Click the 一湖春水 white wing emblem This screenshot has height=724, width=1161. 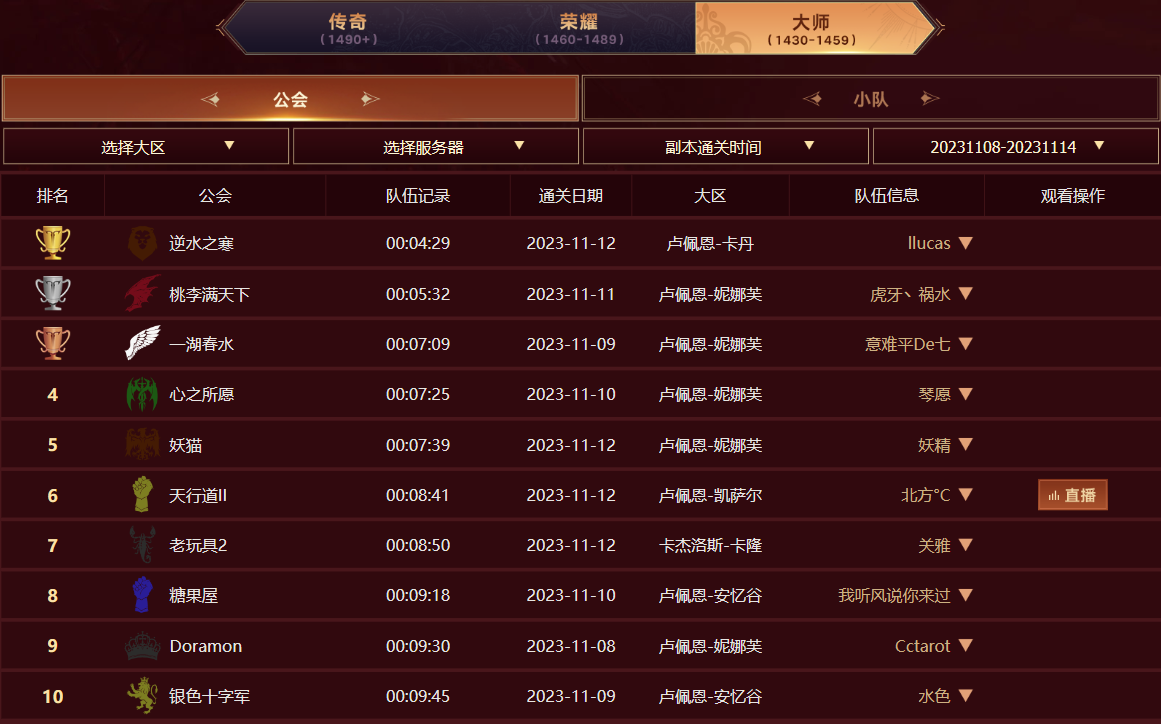(x=142, y=344)
